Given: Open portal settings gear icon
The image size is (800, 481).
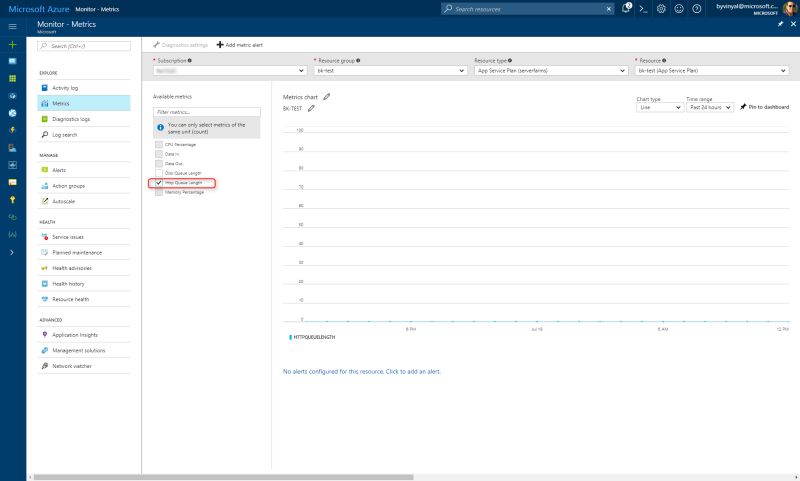Looking at the screenshot, I should click(x=661, y=9).
